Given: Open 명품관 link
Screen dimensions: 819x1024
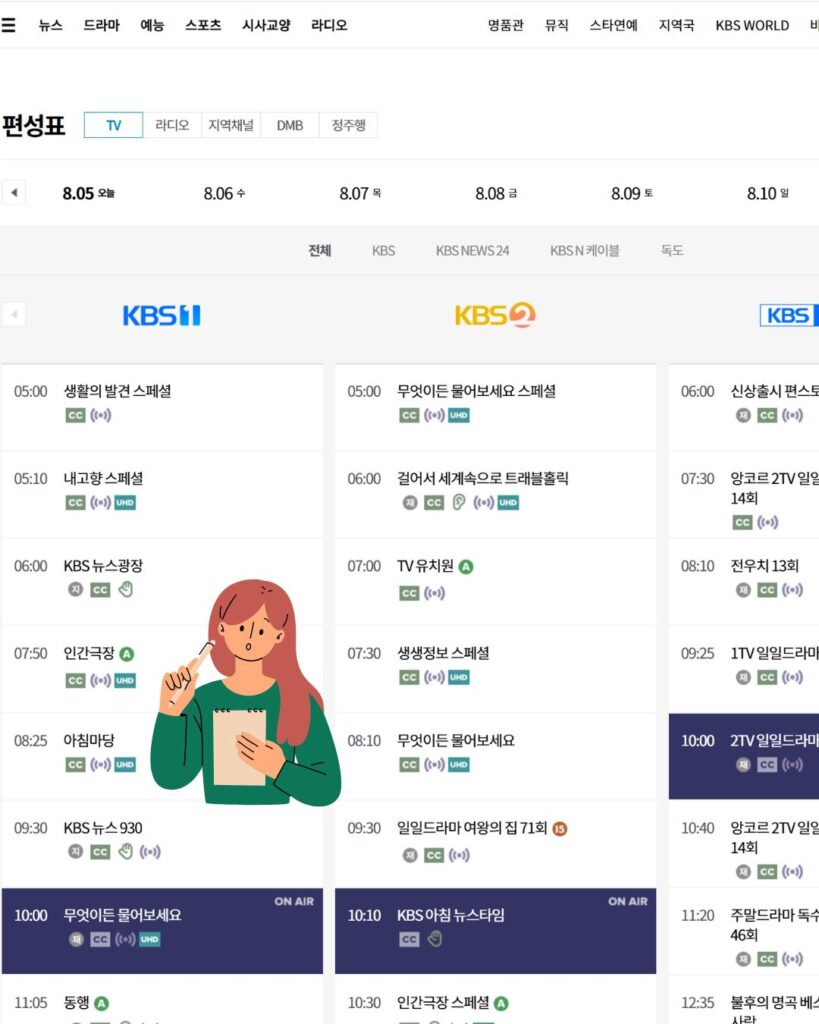Looking at the screenshot, I should (506, 25).
